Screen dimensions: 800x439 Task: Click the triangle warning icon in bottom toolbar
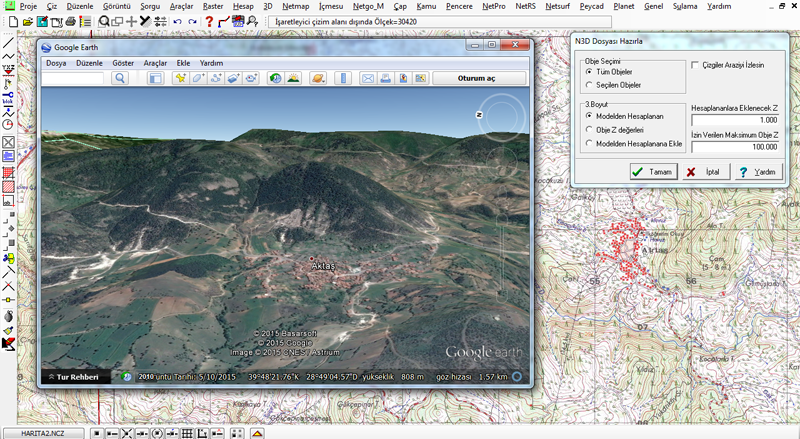257,433
